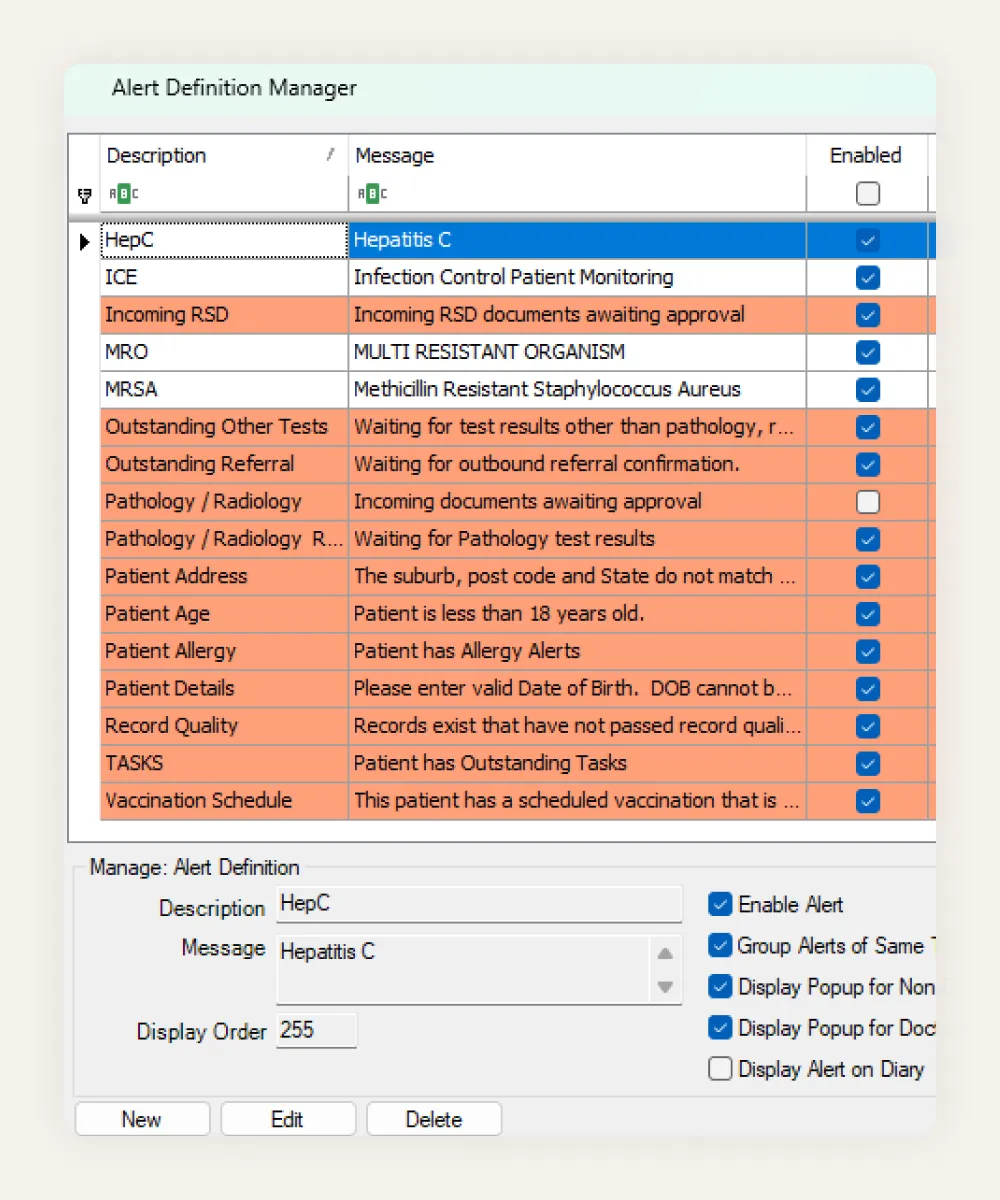Uncheck Enabled for the MRSA row
This screenshot has height=1200, width=1000.
[x=868, y=389]
